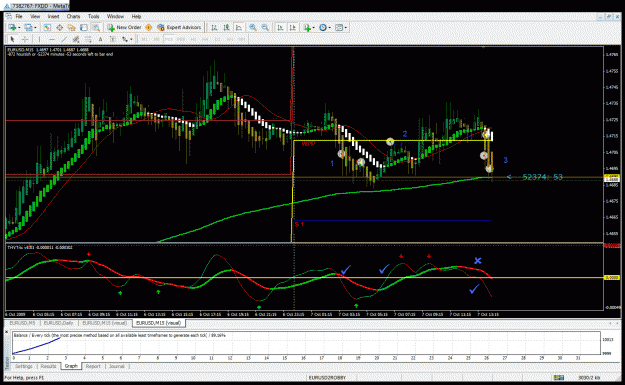Open a new chart with the toolbar icon
Image resolution: width=625 pixels, height=385 pixels.
pos(12,28)
